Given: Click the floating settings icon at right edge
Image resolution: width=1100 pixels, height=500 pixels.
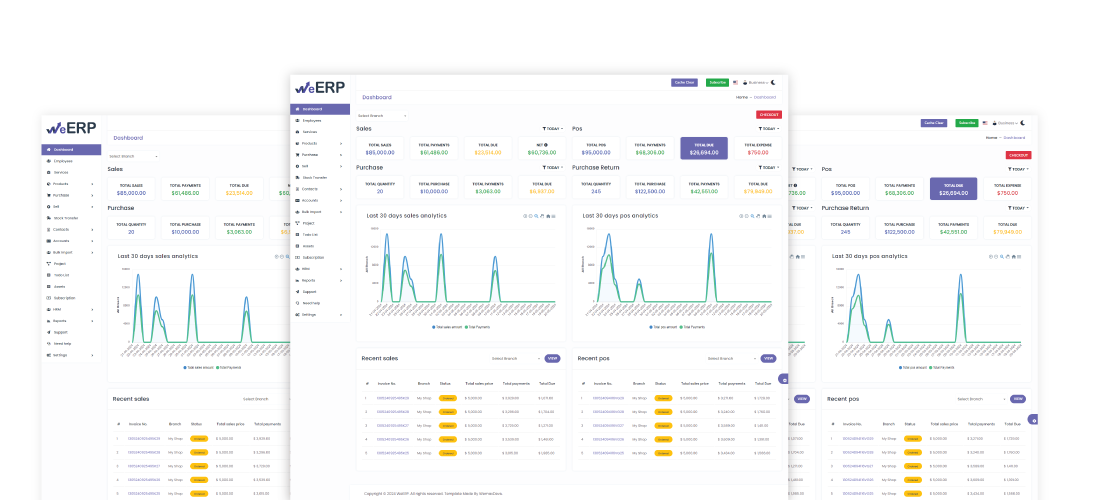Looking at the screenshot, I should click(x=783, y=379).
